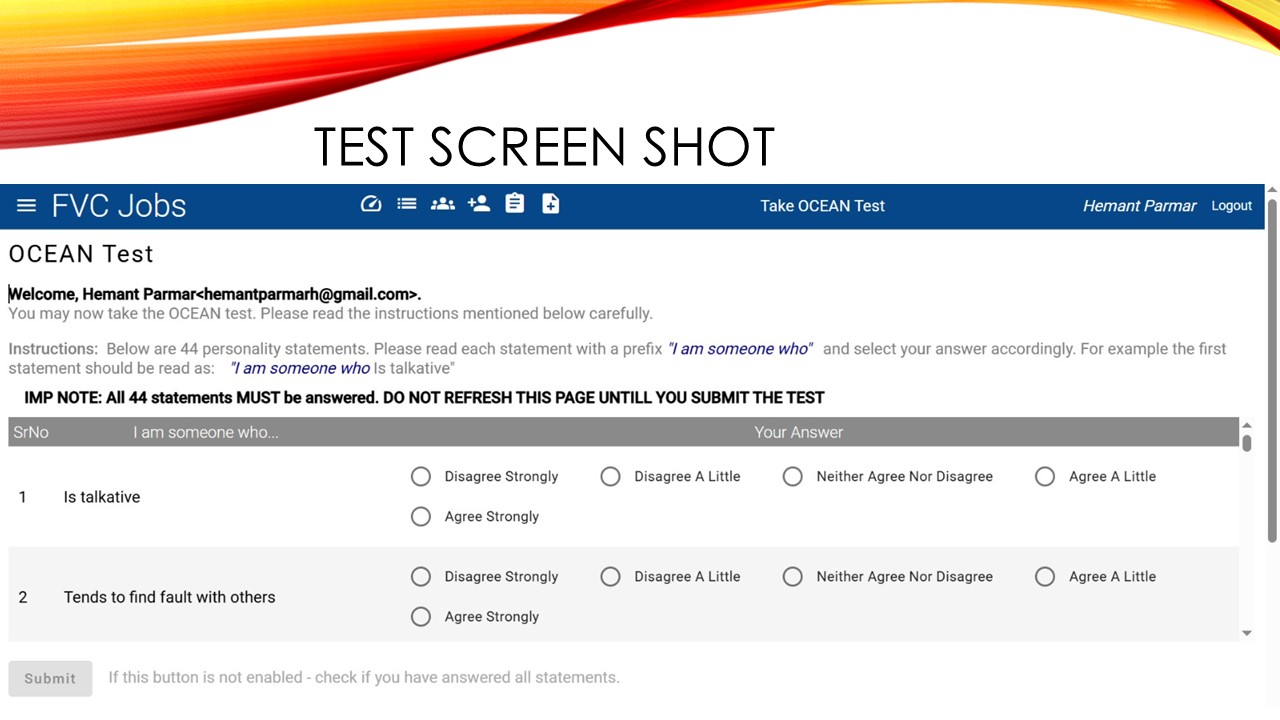Viewport: 1280px width, 720px height.
Task: Click the table scroll up arrow
Action: pyautogui.click(x=1247, y=426)
